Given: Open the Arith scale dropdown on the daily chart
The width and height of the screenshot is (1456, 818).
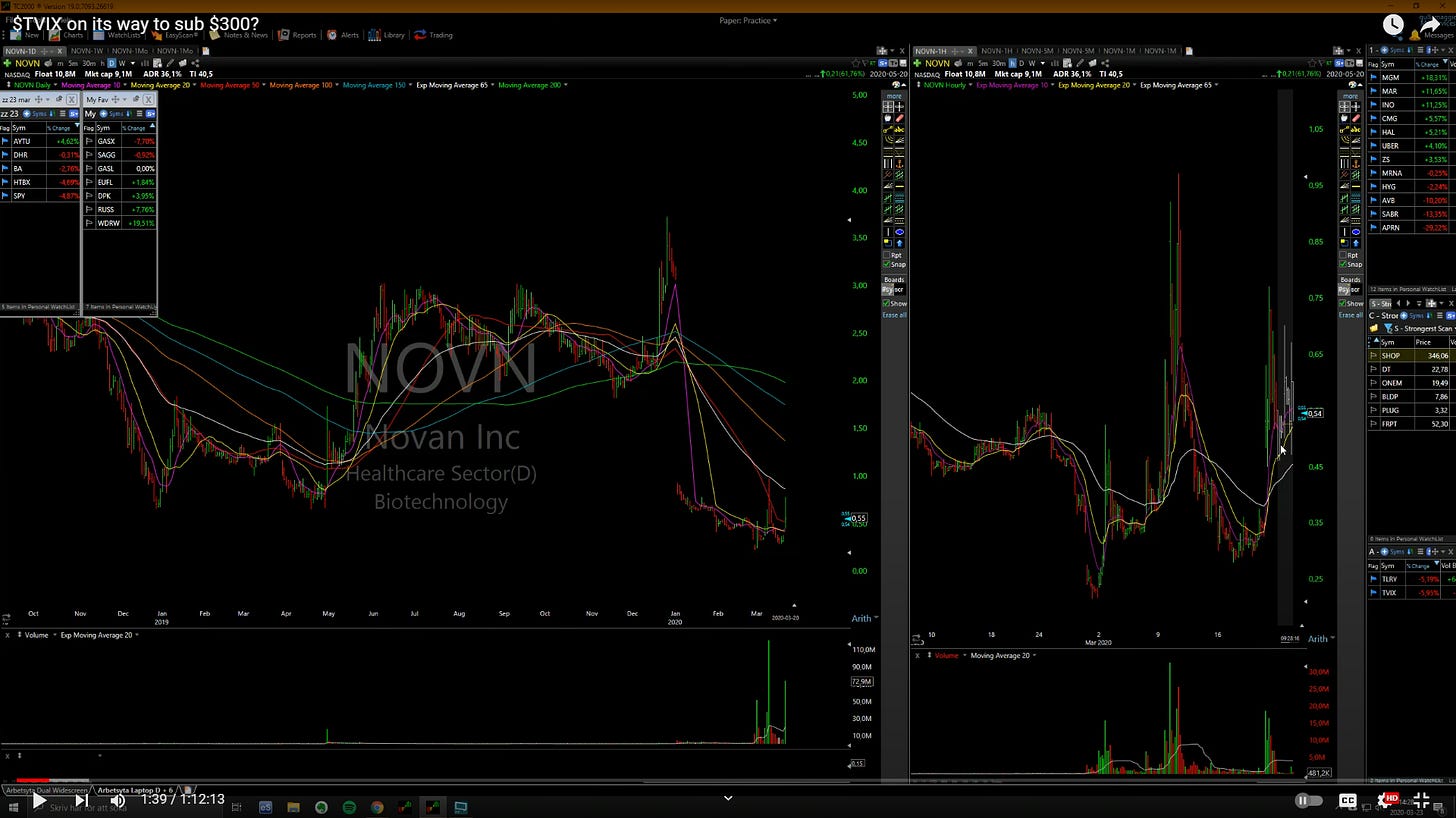Looking at the screenshot, I should [x=865, y=618].
